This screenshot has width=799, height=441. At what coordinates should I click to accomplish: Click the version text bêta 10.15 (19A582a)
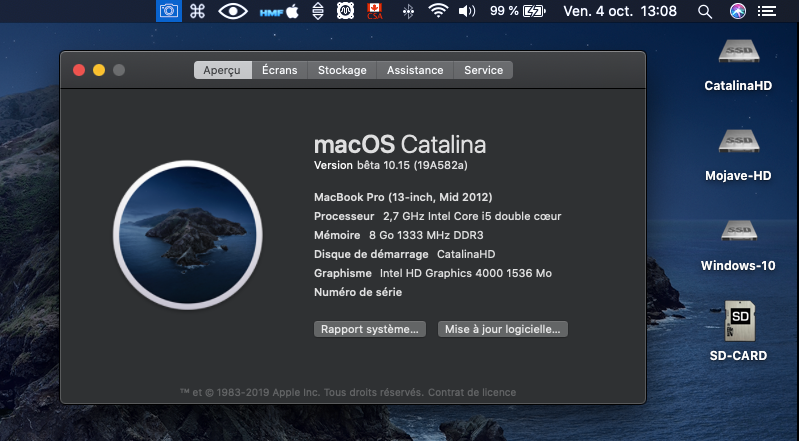point(412,165)
